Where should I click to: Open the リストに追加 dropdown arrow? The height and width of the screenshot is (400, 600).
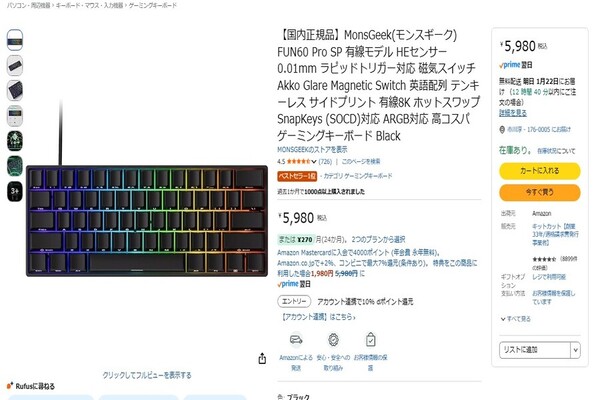pyautogui.click(x=575, y=350)
